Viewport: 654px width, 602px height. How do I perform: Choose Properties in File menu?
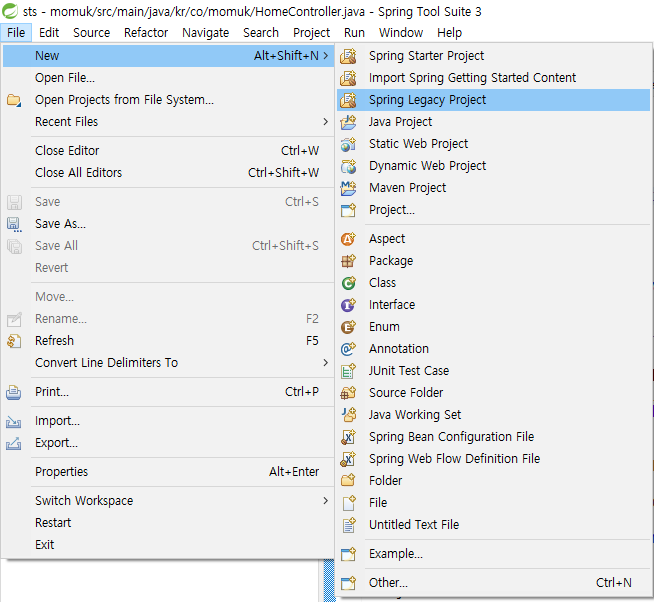169,472
